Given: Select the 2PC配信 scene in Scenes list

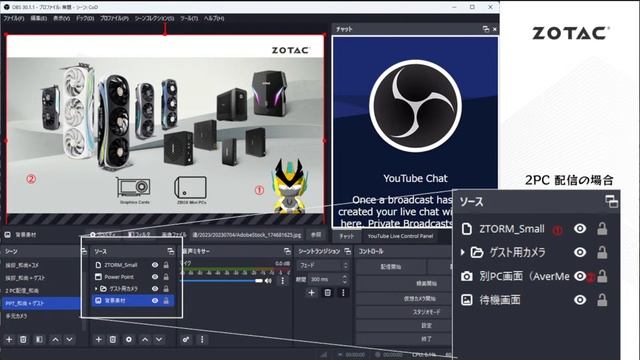Looking at the screenshot, I should click(x=41, y=291).
